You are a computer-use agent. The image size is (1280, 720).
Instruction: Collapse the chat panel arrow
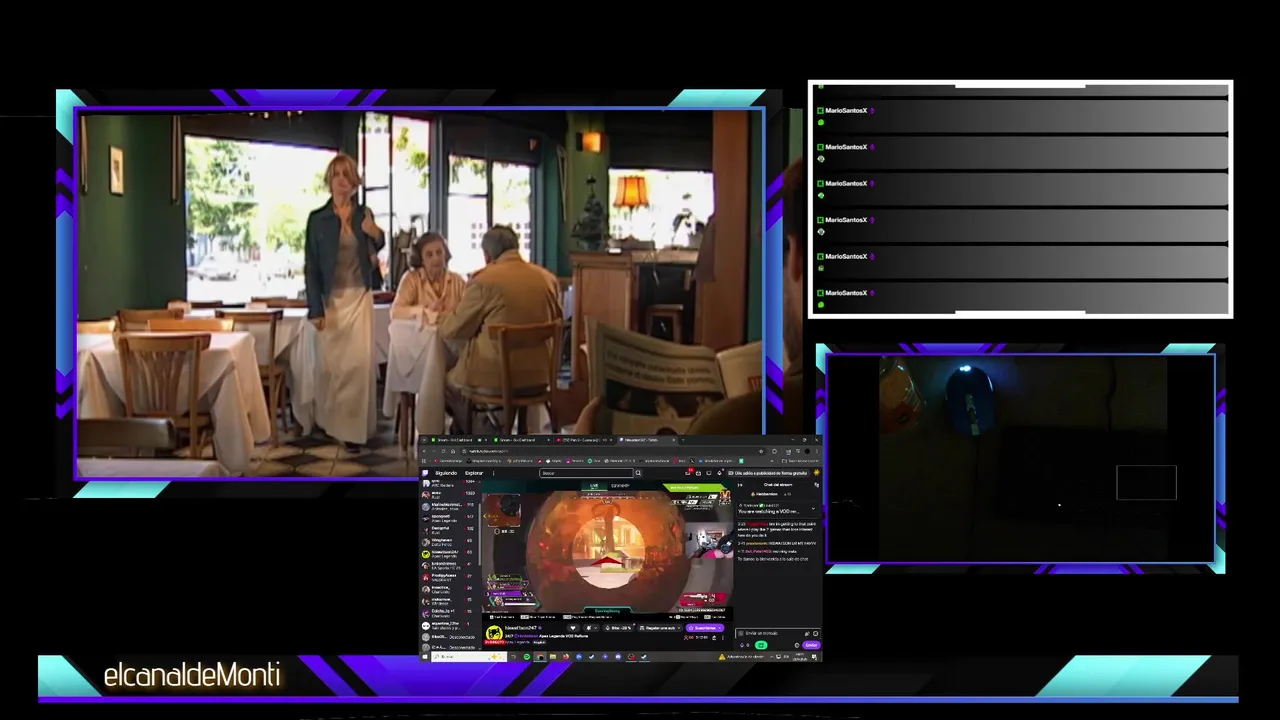(x=740, y=485)
